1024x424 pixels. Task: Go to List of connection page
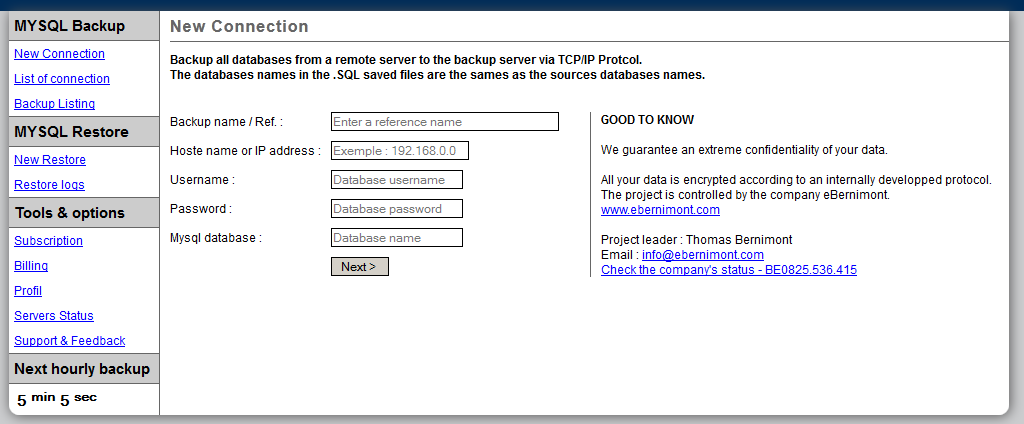(62, 79)
